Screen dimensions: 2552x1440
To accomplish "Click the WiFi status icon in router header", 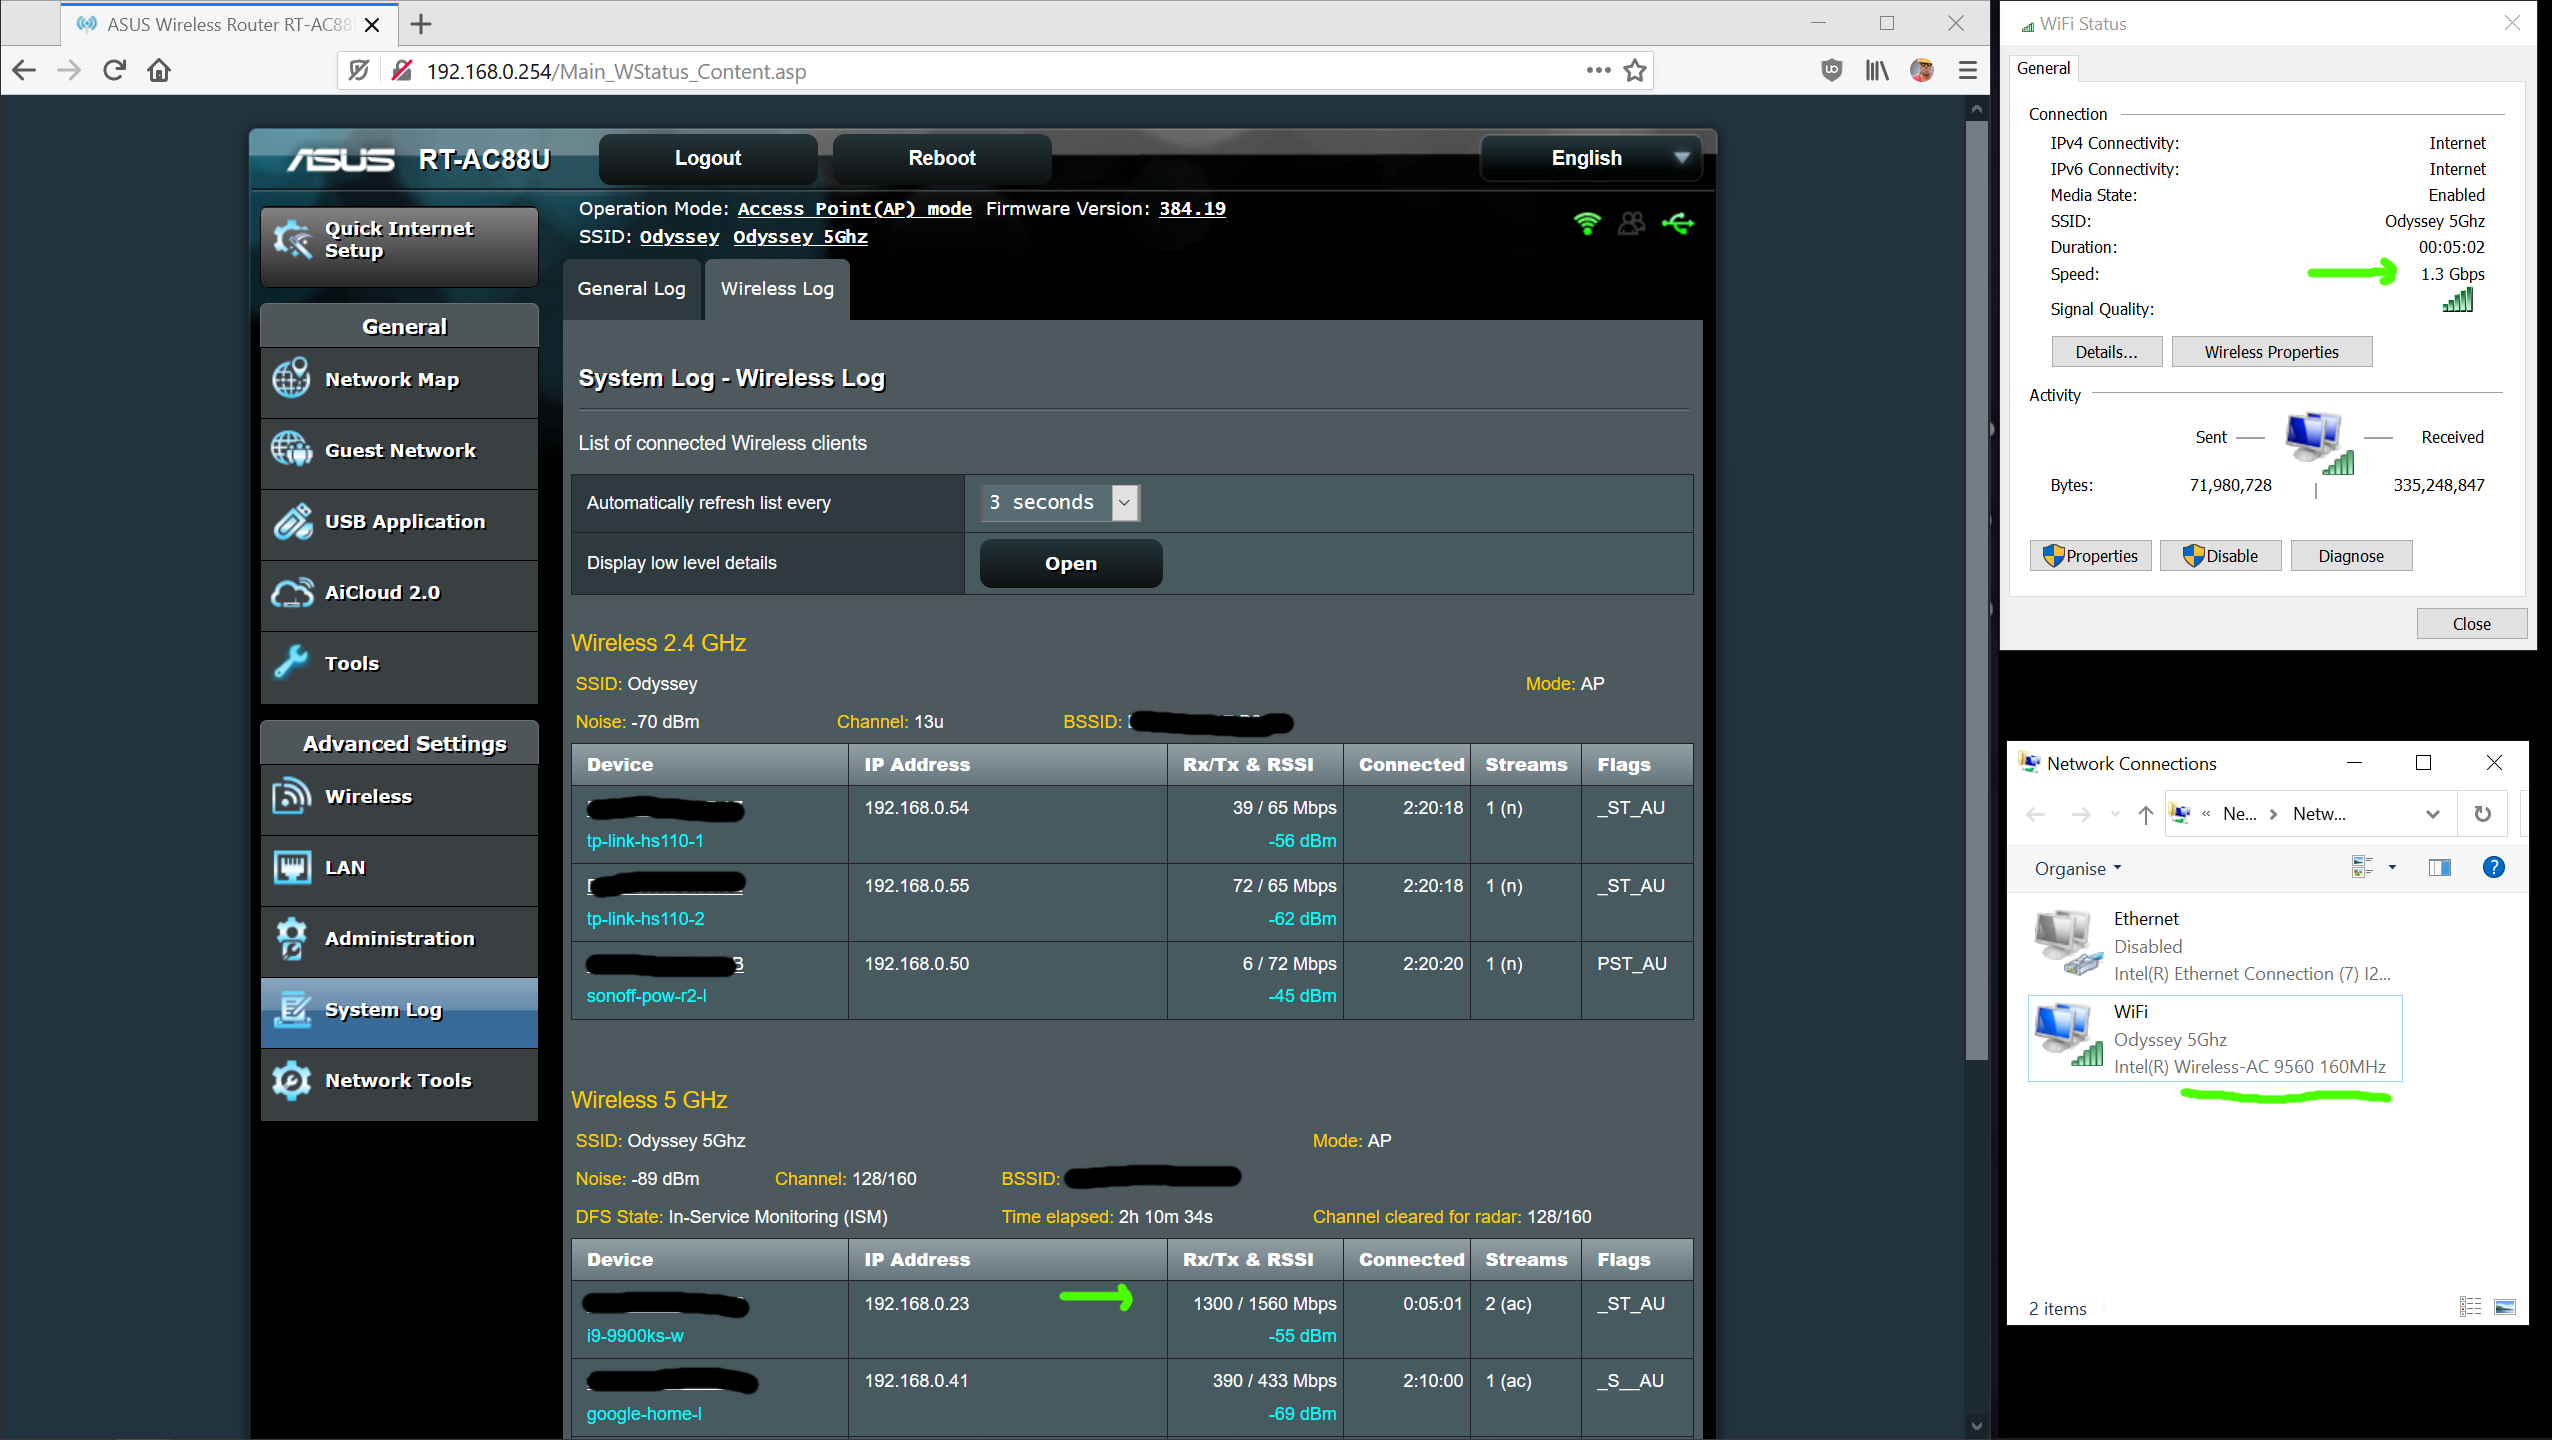I will (x=1585, y=223).
